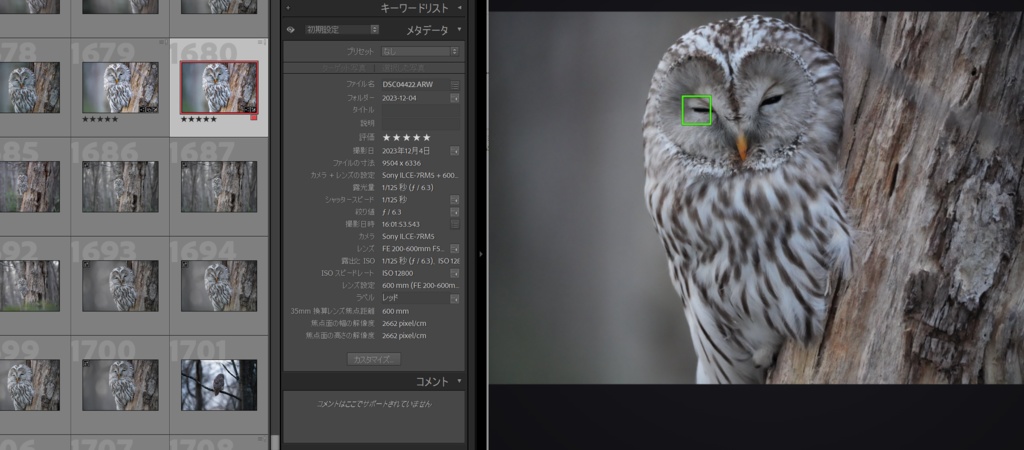The image size is (1024, 450).
Task: Select owl thumbnail 1694
Action: pyautogui.click(x=219, y=285)
